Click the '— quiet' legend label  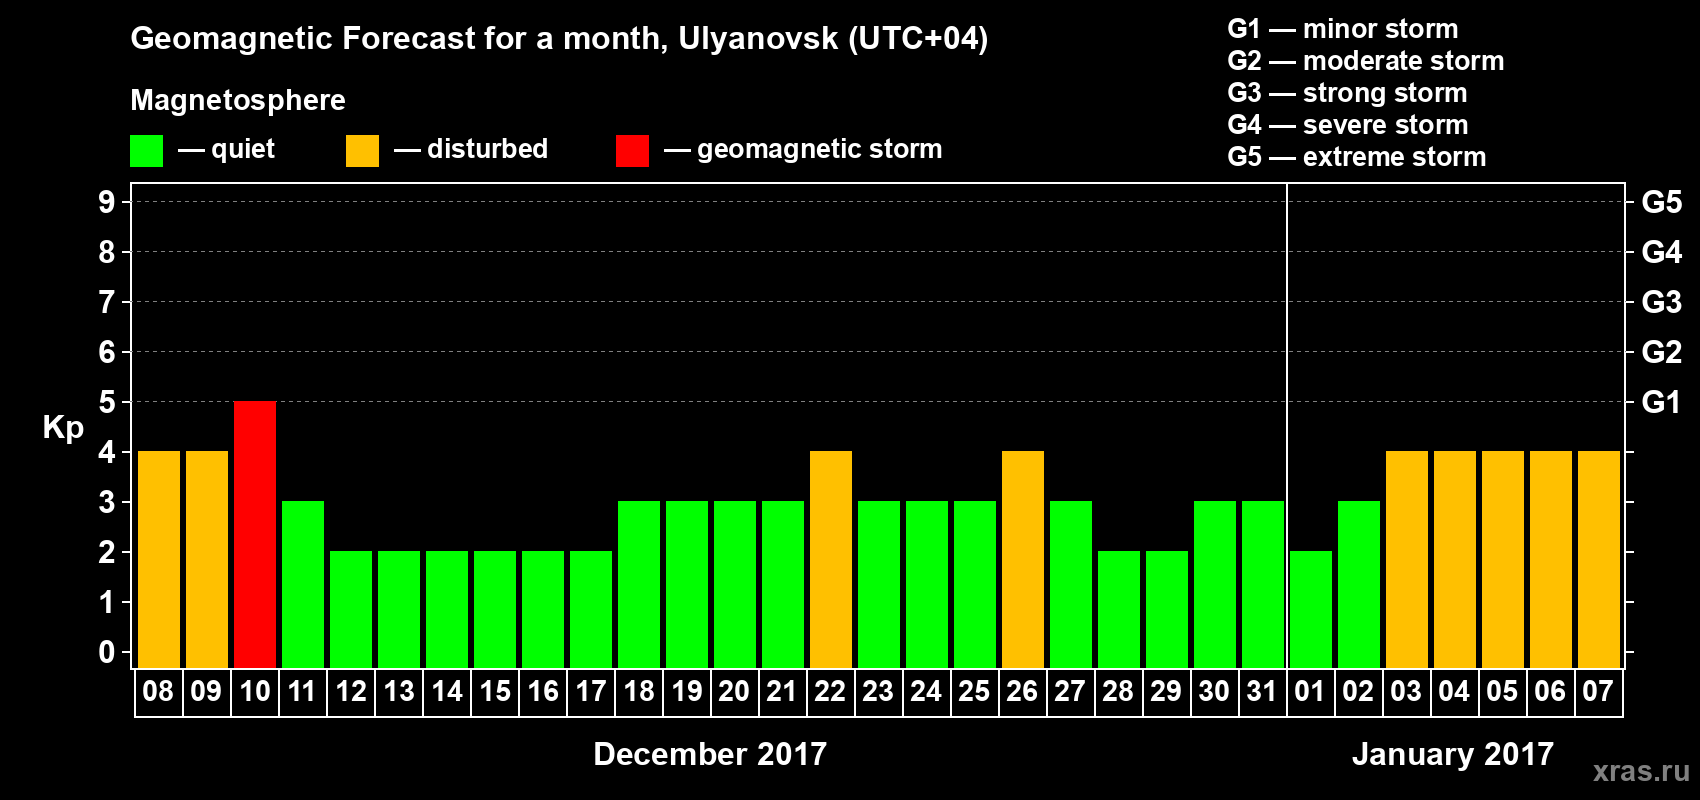click(x=226, y=149)
